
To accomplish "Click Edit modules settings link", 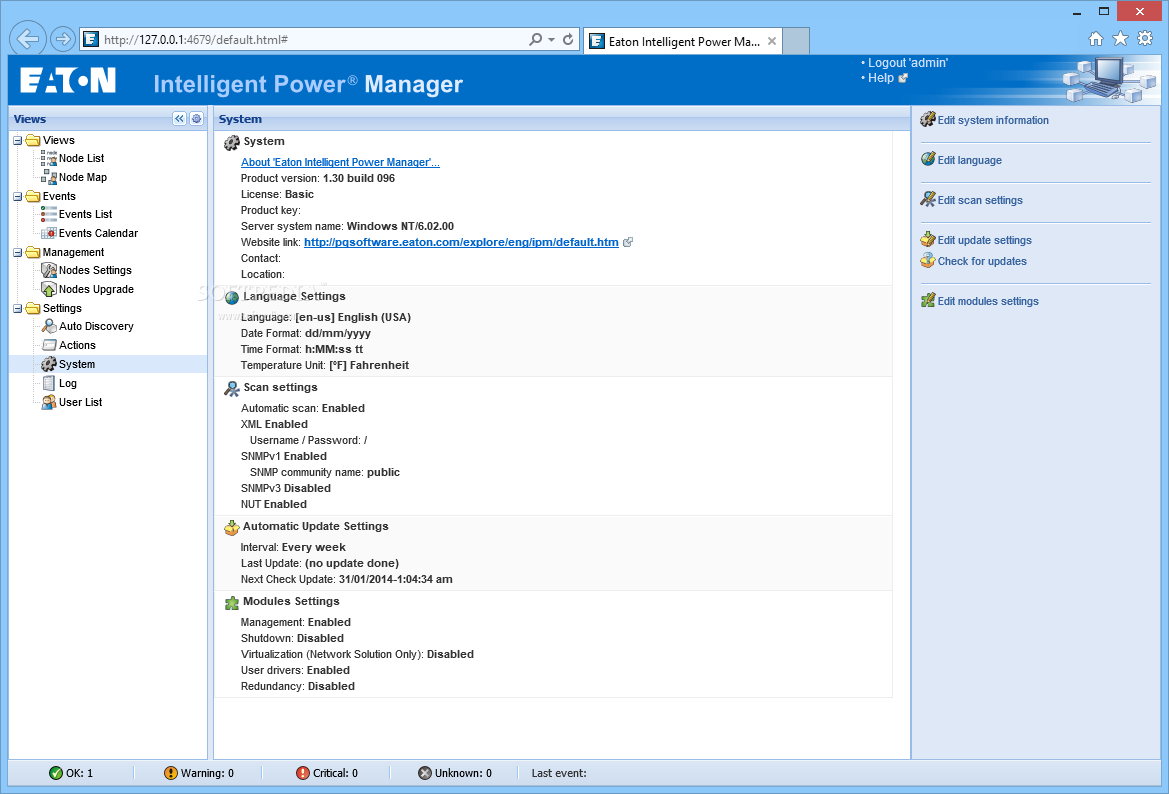I will click(x=988, y=301).
